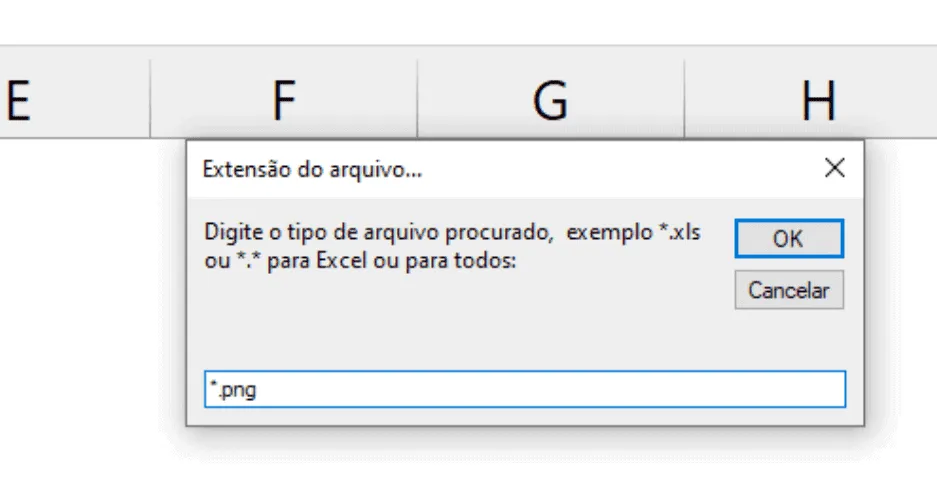Click the Cancelar button
This screenshot has height=499, width=937.
(x=789, y=290)
